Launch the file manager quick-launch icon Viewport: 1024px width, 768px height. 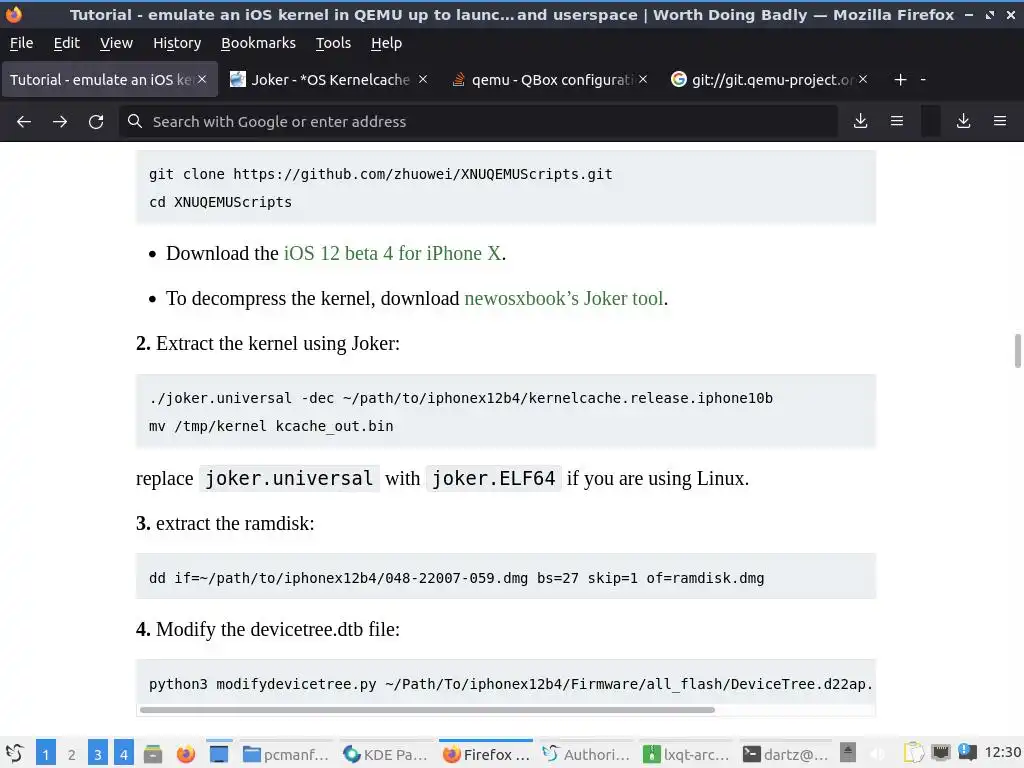pyautogui.click(x=153, y=754)
